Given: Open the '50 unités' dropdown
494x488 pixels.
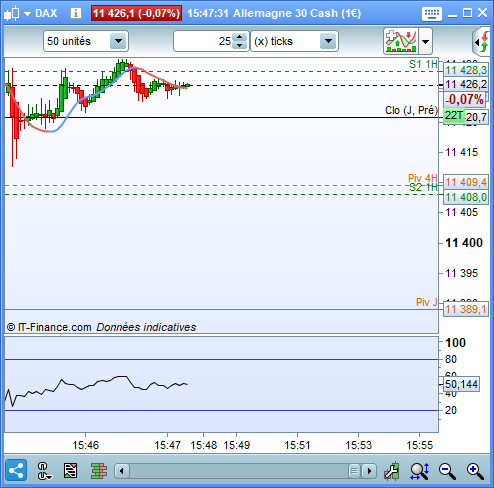Looking at the screenshot, I should 86,41.
